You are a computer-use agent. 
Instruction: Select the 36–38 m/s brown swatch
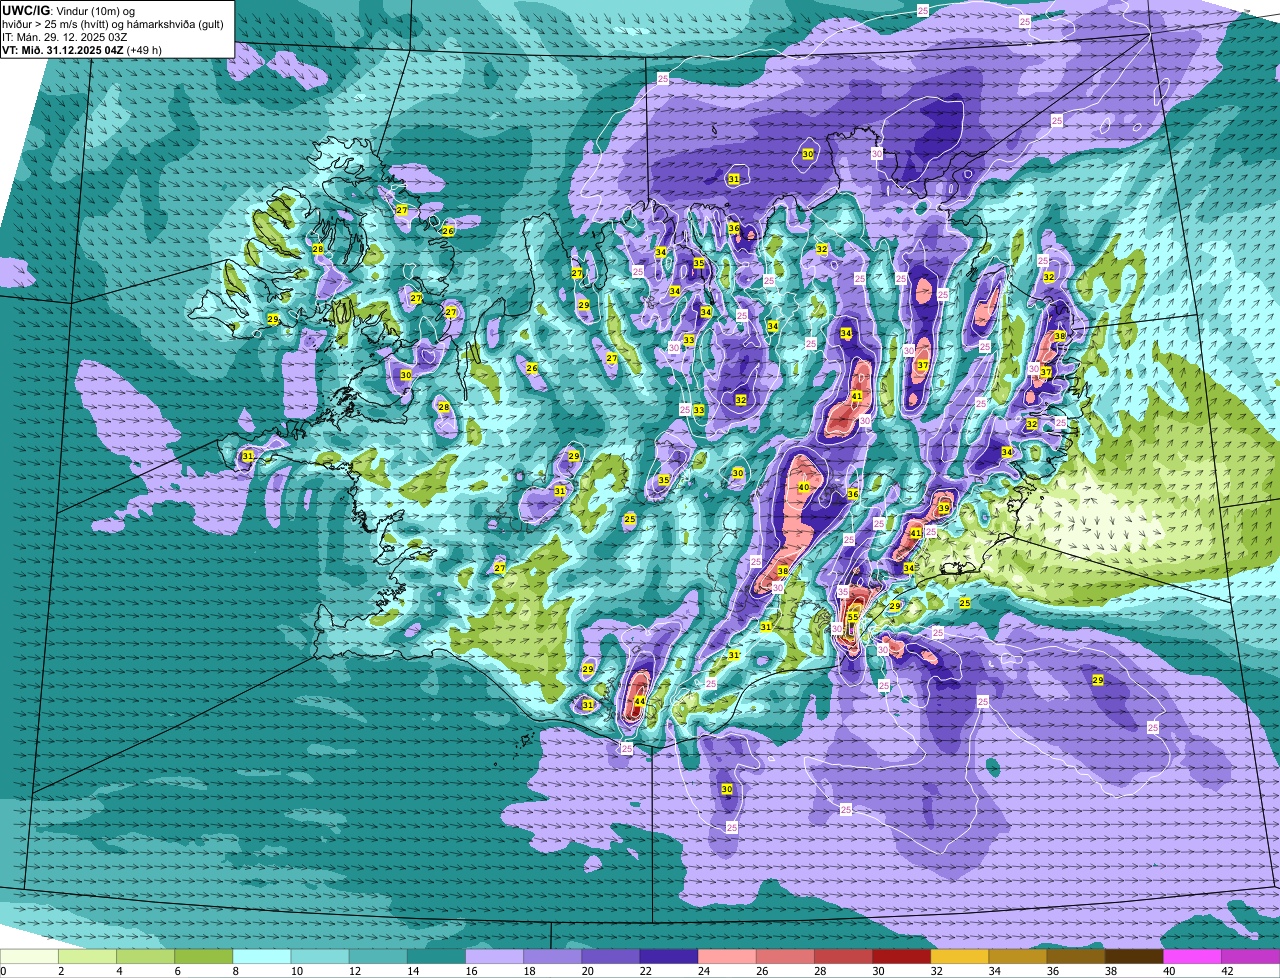pos(1076,957)
